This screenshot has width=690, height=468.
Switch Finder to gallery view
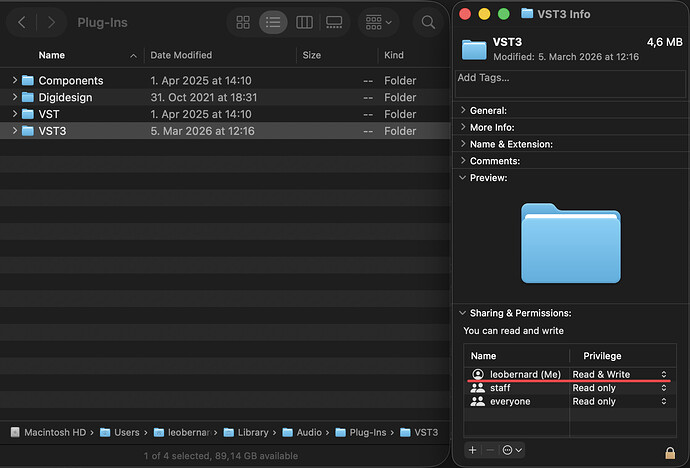point(335,22)
